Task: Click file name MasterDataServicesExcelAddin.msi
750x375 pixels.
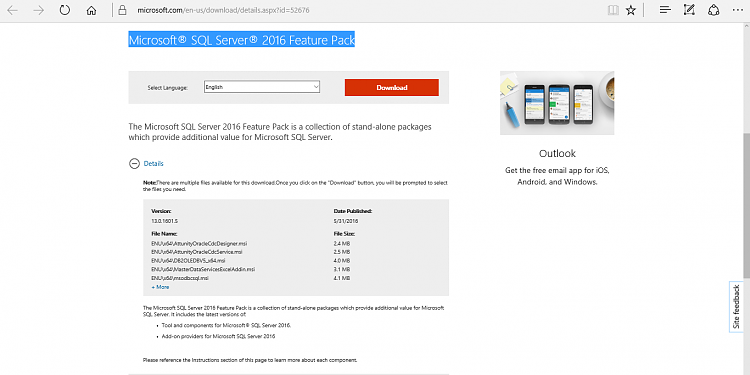Action: point(203,269)
